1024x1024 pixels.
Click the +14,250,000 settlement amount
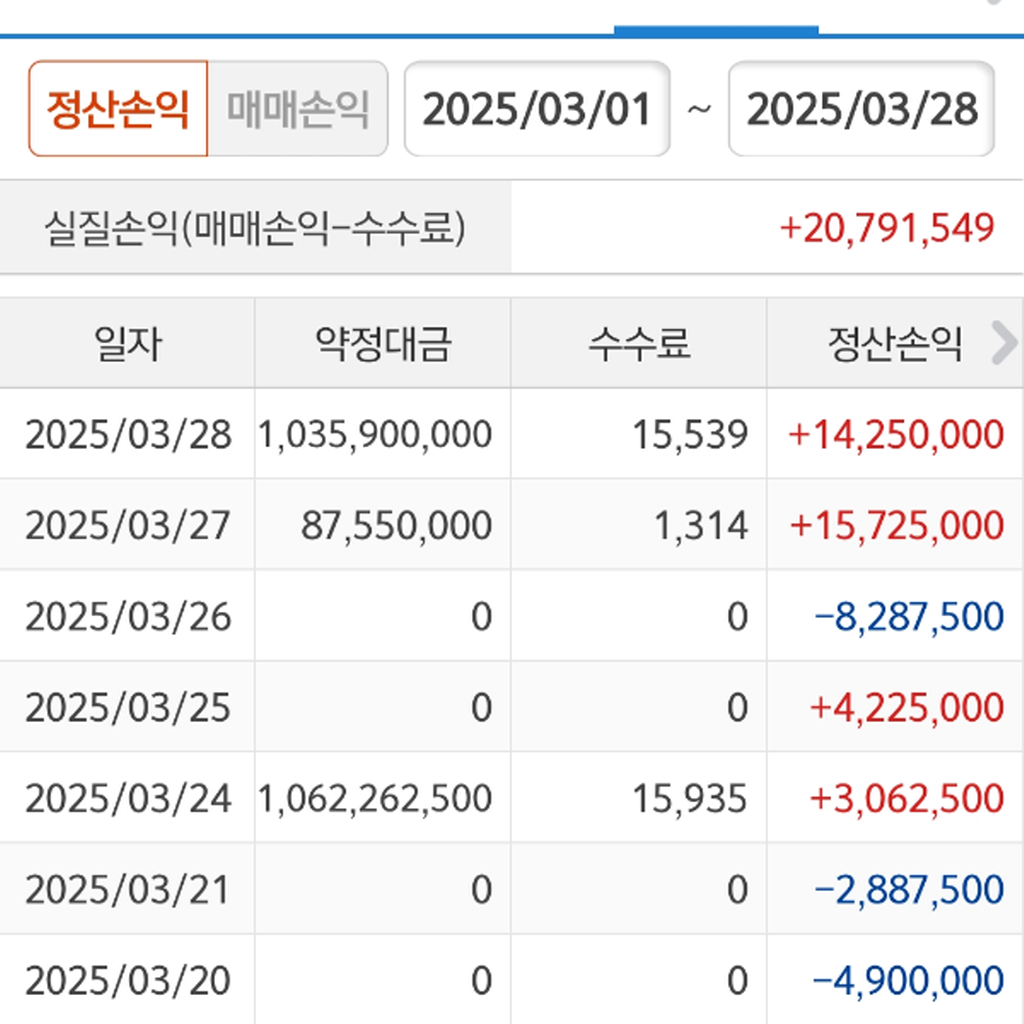point(896,435)
